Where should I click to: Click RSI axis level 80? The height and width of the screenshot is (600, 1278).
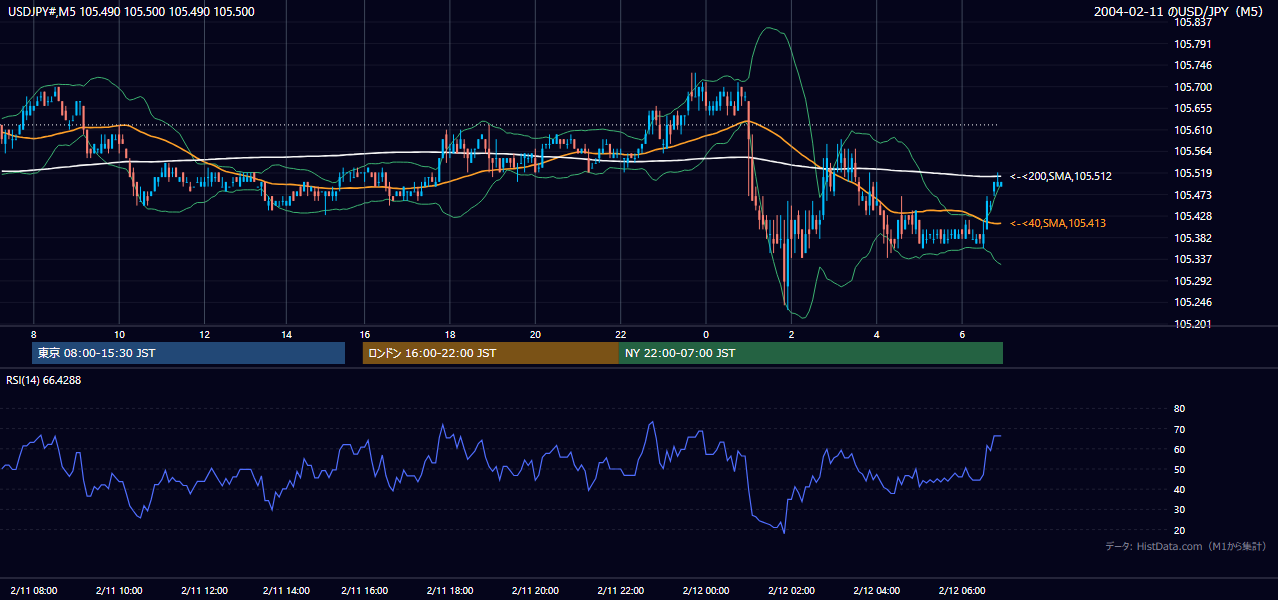click(1179, 409)
